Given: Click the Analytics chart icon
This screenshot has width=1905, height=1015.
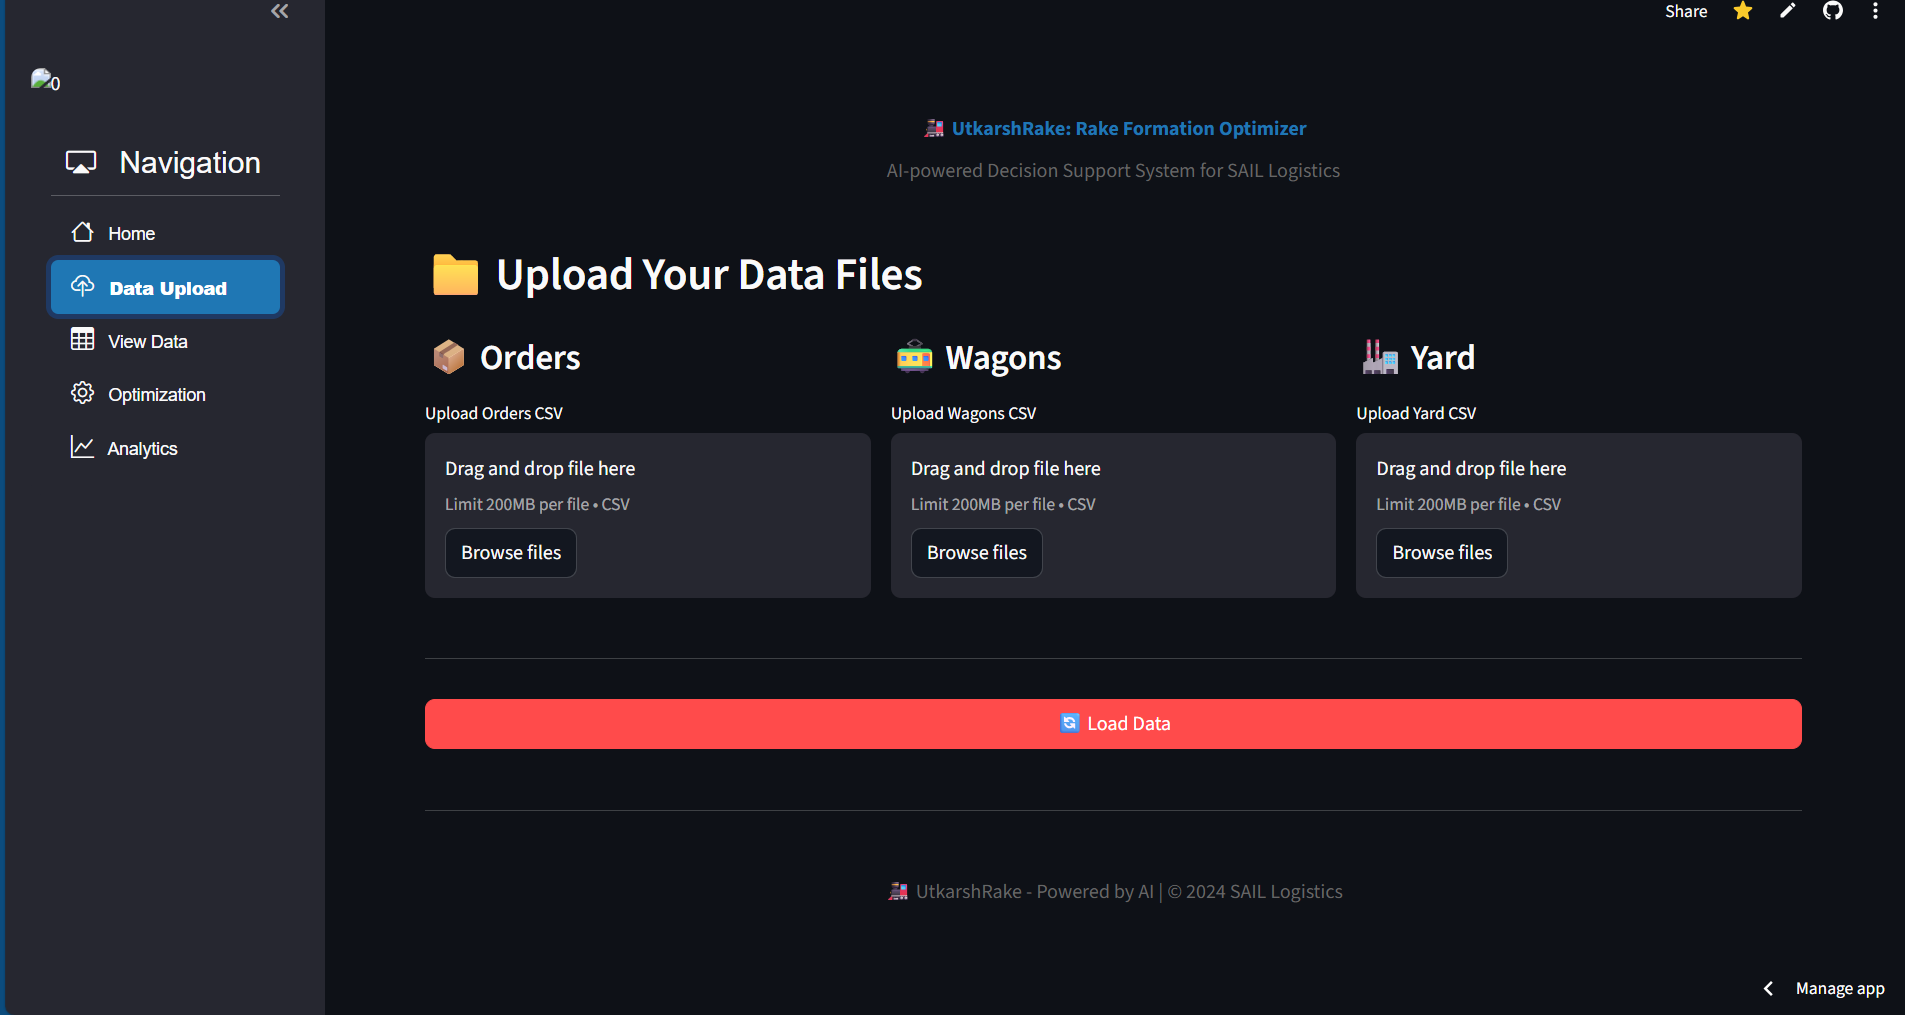Looking at the screenshot, I should coord(82,447).
